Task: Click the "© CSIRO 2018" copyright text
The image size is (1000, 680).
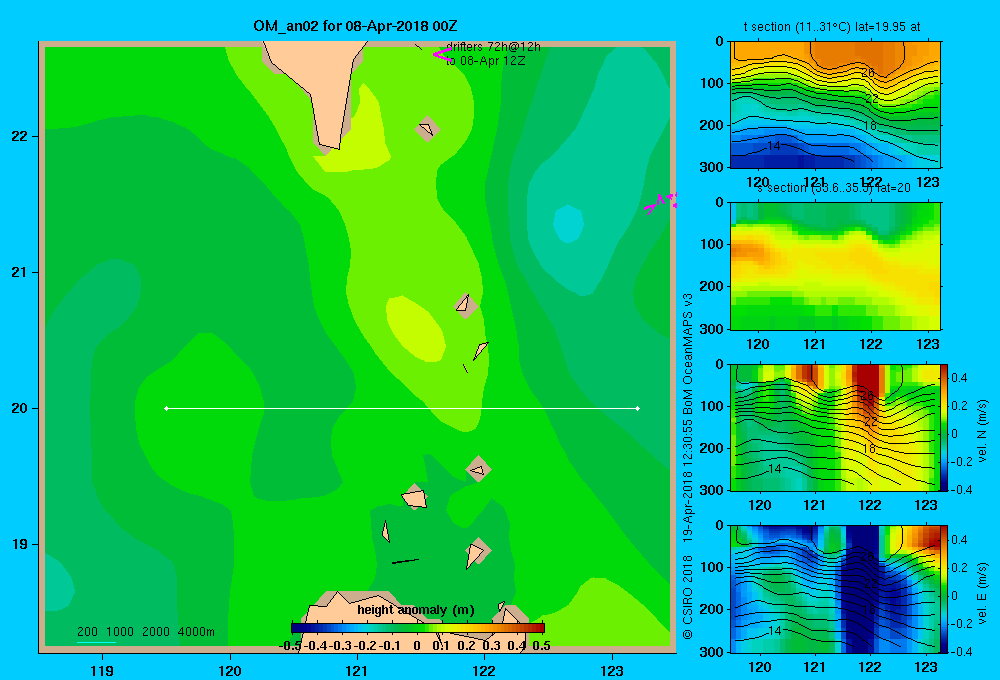Action: (688, 597)
